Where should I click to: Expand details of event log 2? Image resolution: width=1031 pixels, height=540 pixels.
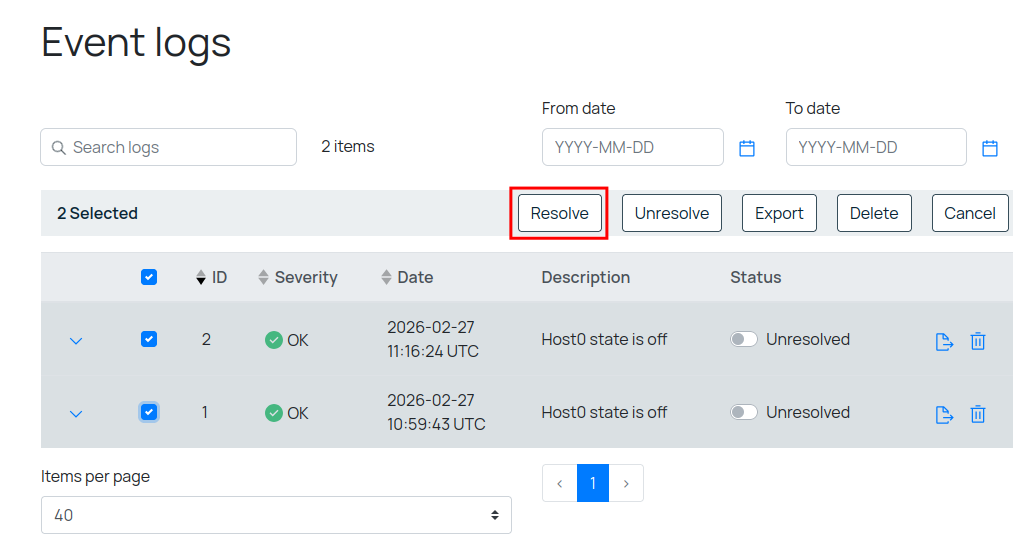click(x=75, y=341)
